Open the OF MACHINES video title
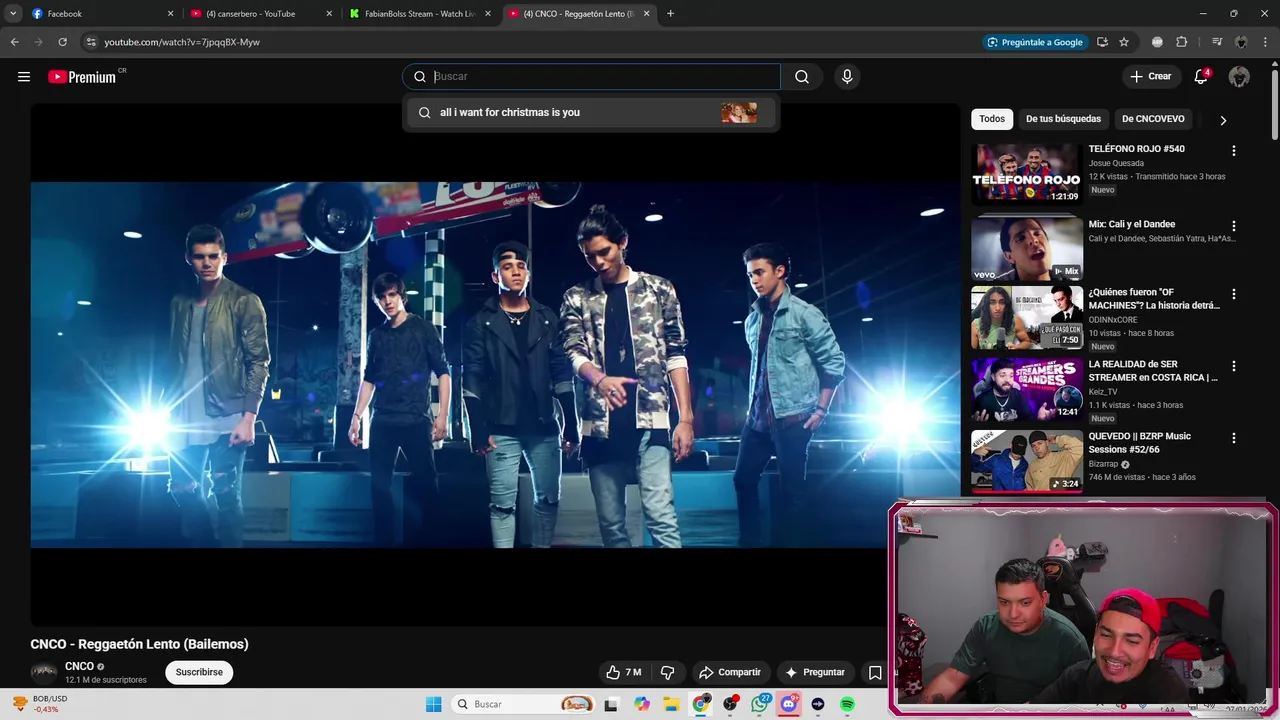Image resolution: width=1280 pixels, height=720 pixels. (x=1154, y=299)
